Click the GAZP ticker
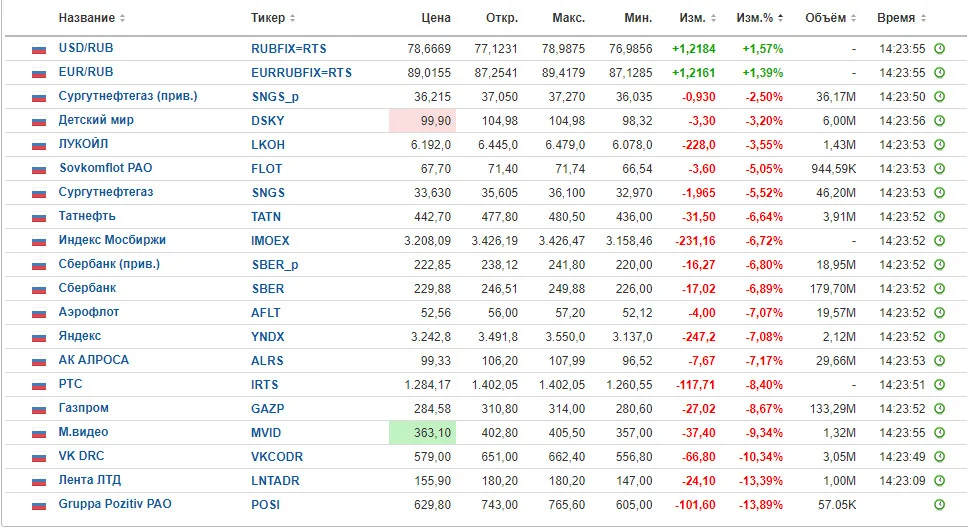This screenshot has width=968, height=530. pyautogui.click(x=267, y=409)
